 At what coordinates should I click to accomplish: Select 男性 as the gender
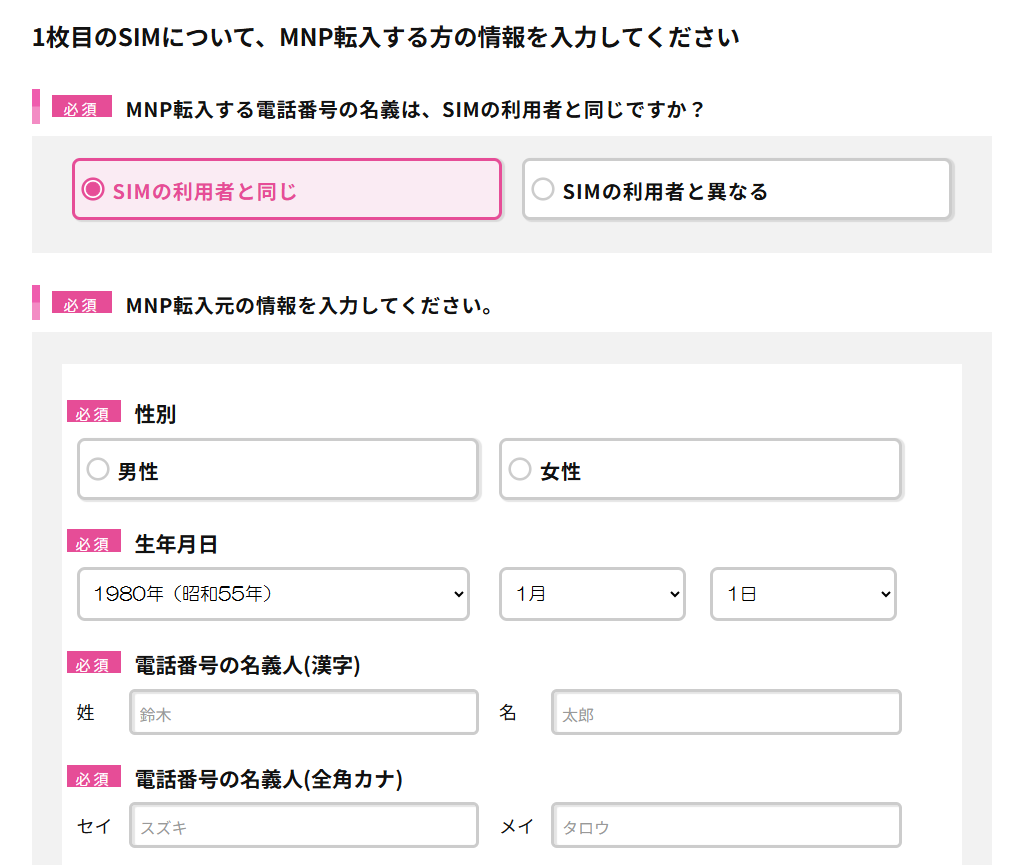coord(277,469)
